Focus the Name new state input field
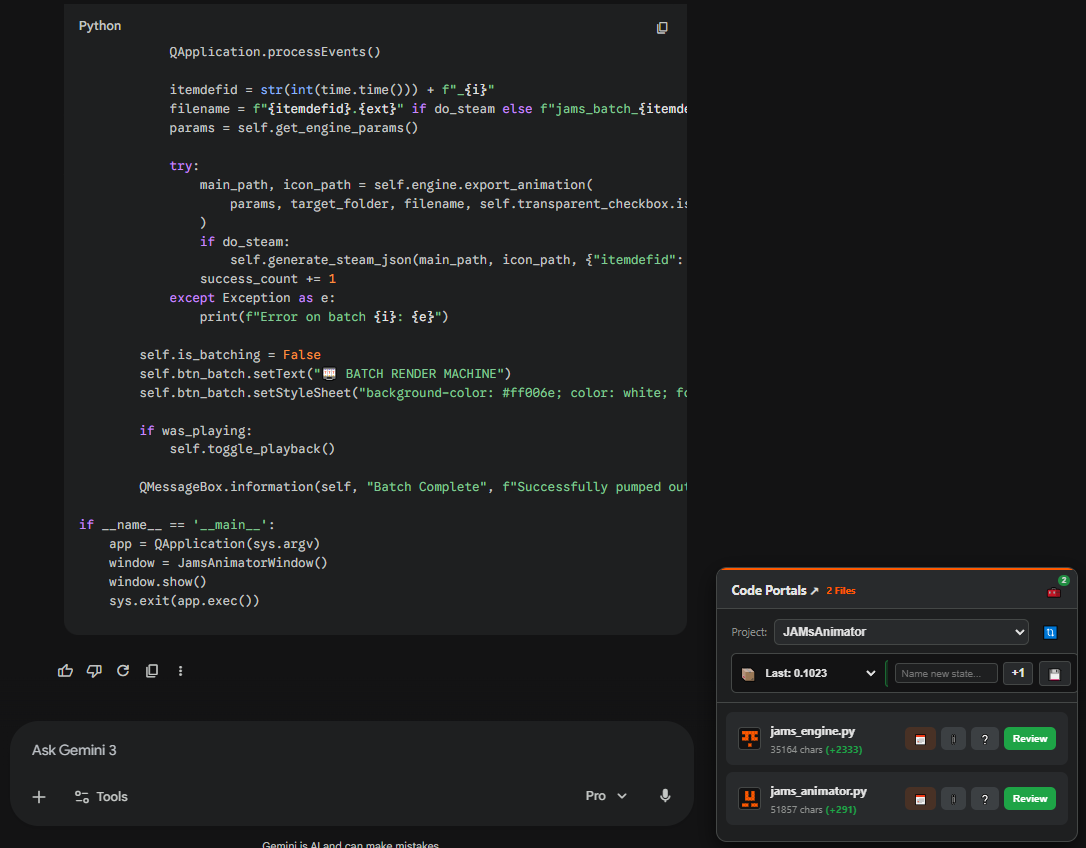The width and height of the screenshot is (1086, 848). [945, 674]
